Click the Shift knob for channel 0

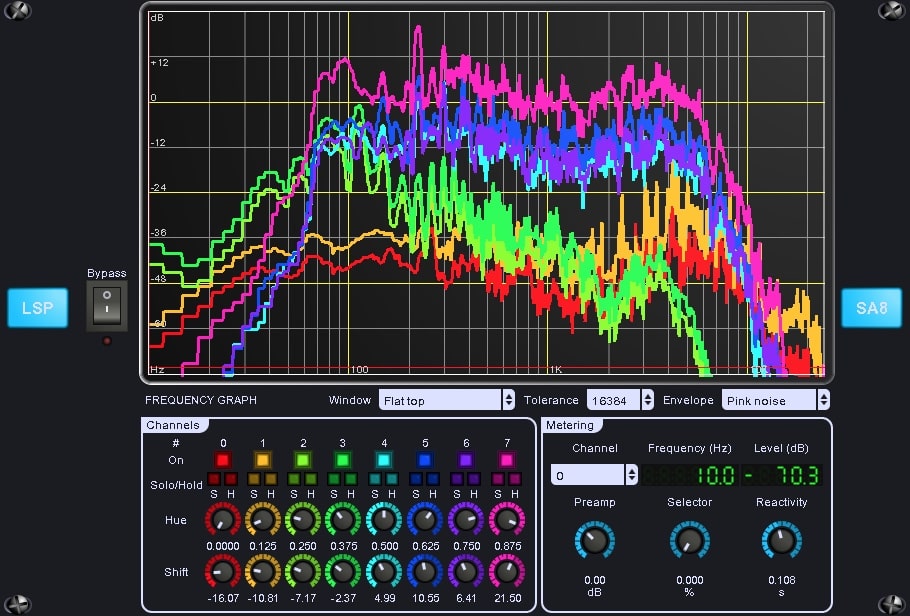pyautogui.click(x=222, y=574)
